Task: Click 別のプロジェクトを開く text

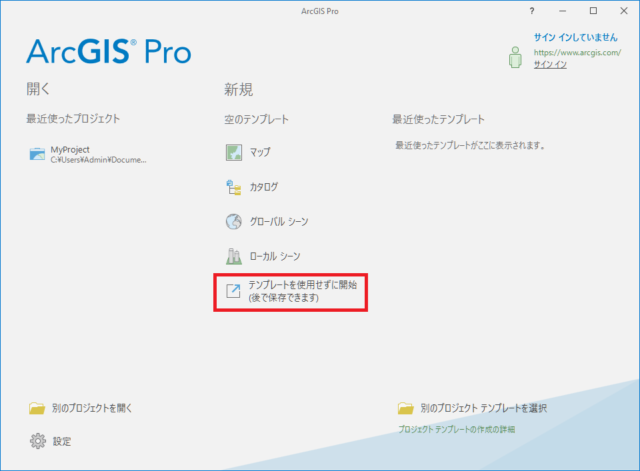Action: coord(92,408)
